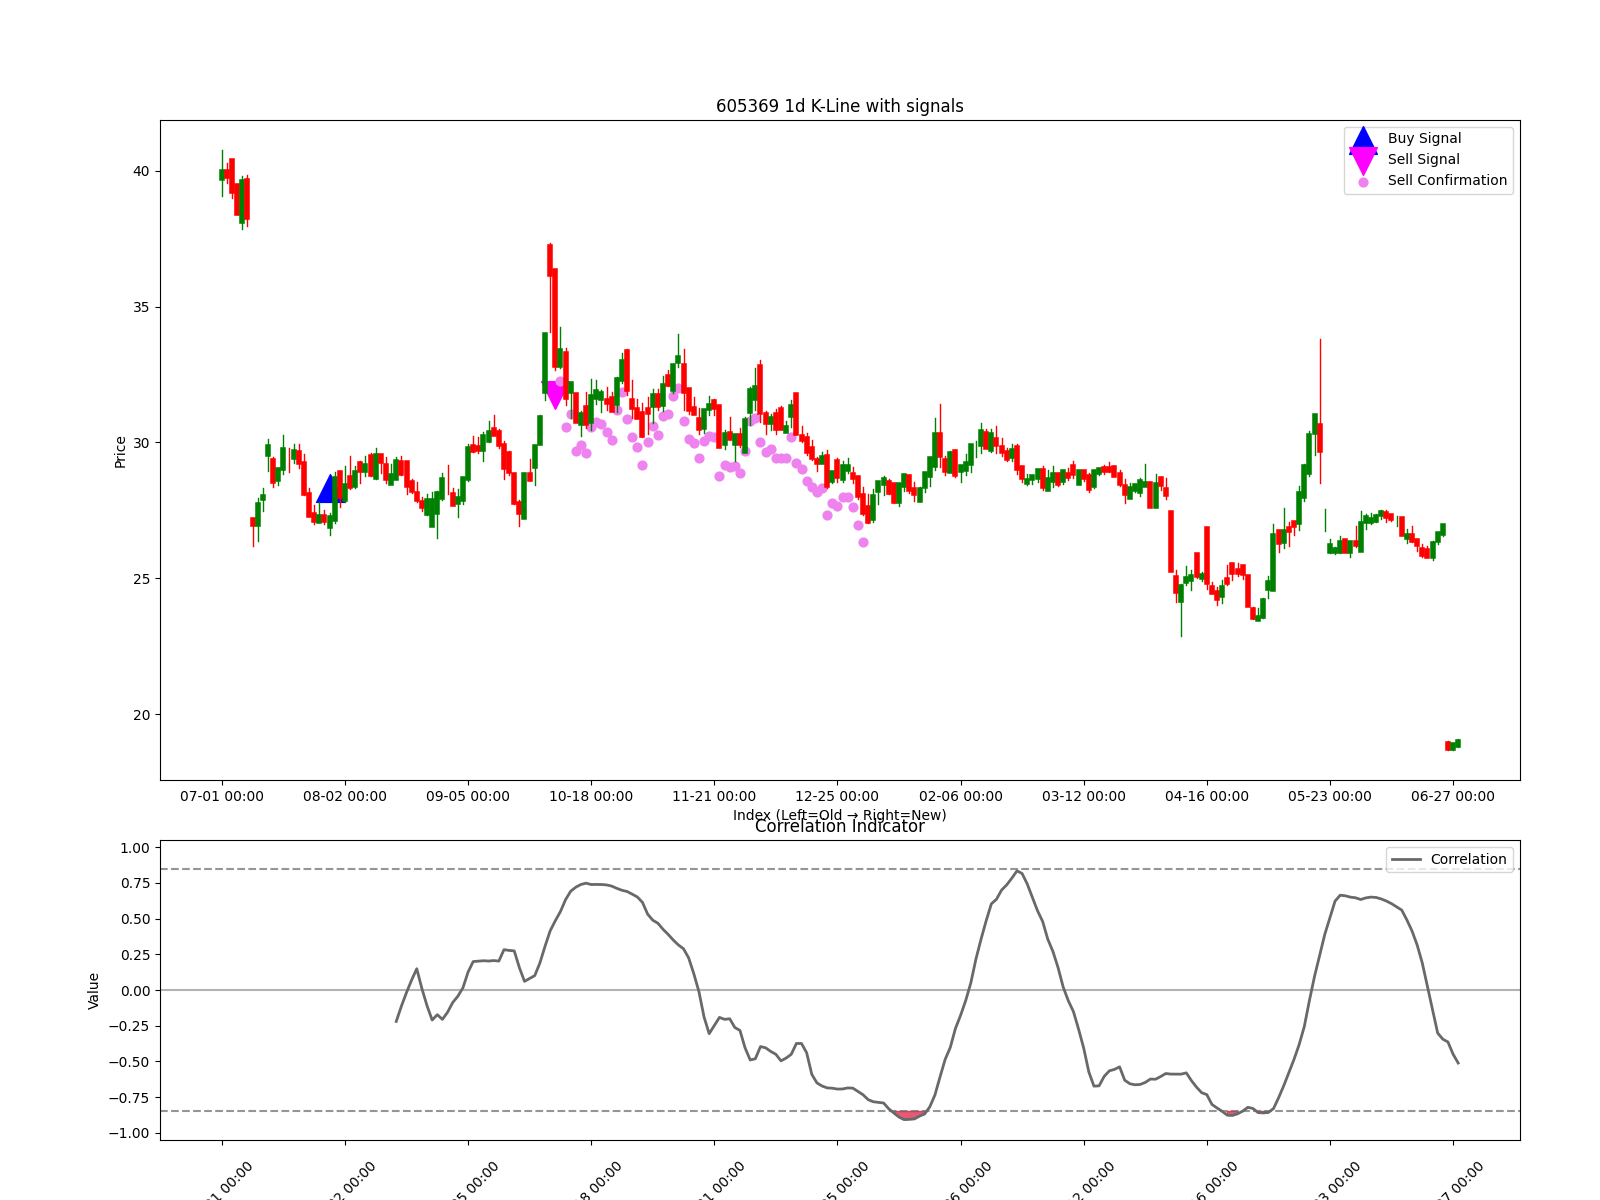The height and width of the screenshot is (1200, 1600).
Task: Click the '07-01 00:00' x-axis tick label
Action: coord(222,796)
